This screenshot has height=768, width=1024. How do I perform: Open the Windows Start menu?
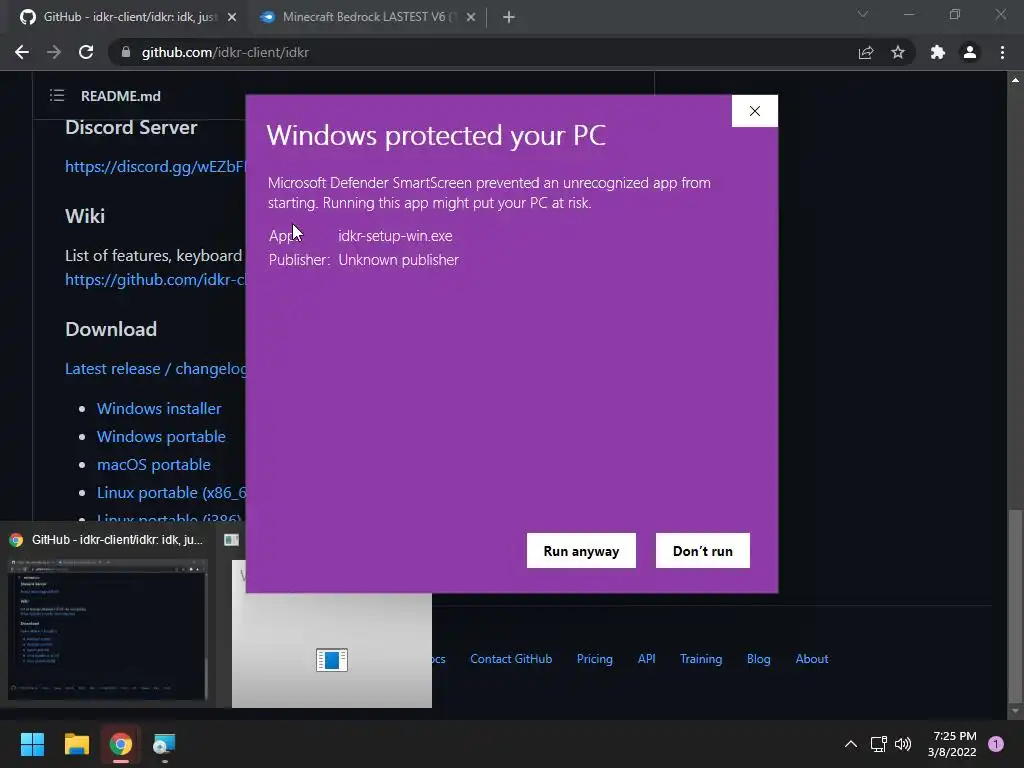(x=32, y=744)
